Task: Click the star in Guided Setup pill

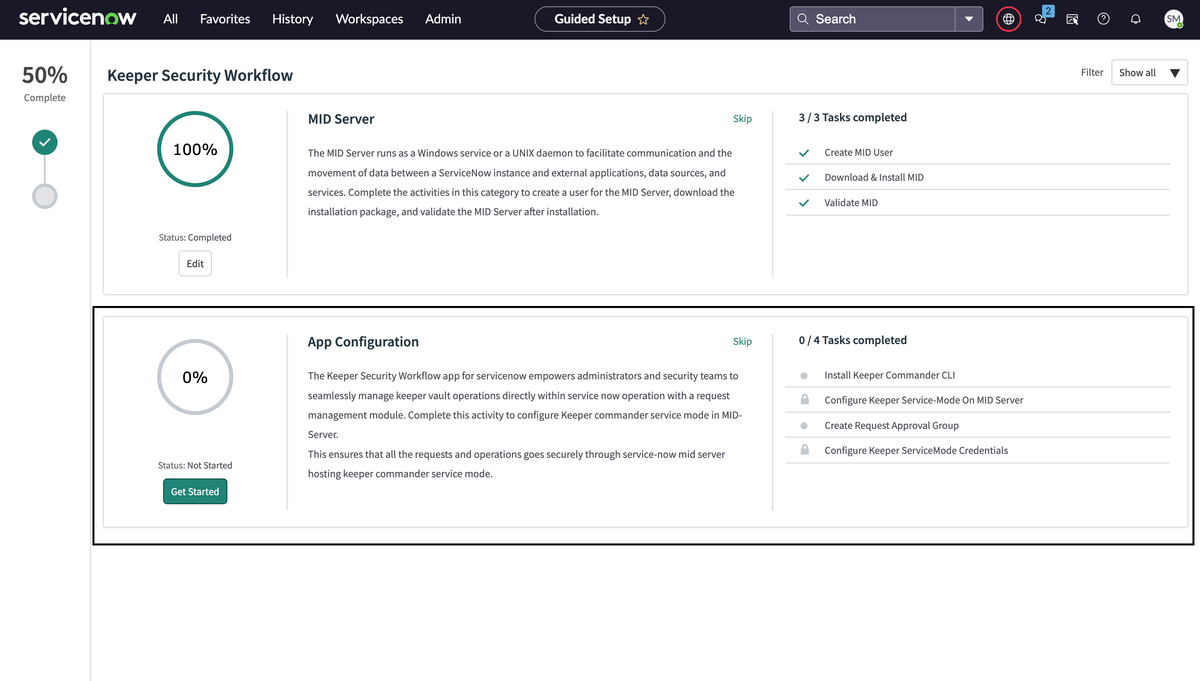Action: [643, 19]
